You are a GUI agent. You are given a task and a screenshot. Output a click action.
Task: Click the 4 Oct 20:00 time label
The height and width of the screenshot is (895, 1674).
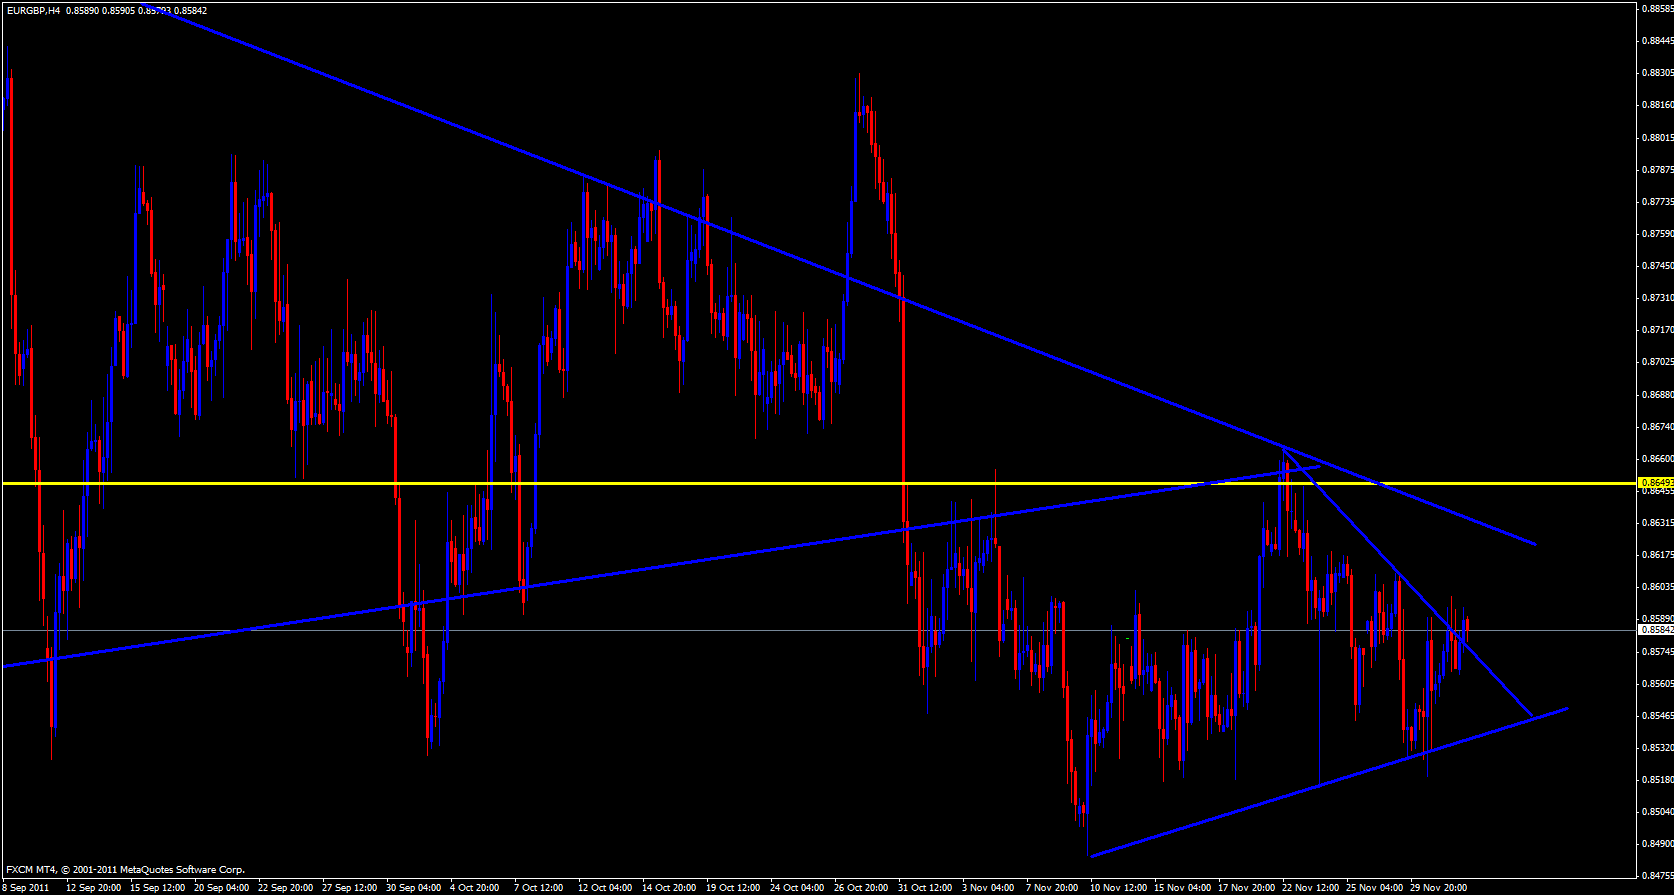(x=474, y=887)
